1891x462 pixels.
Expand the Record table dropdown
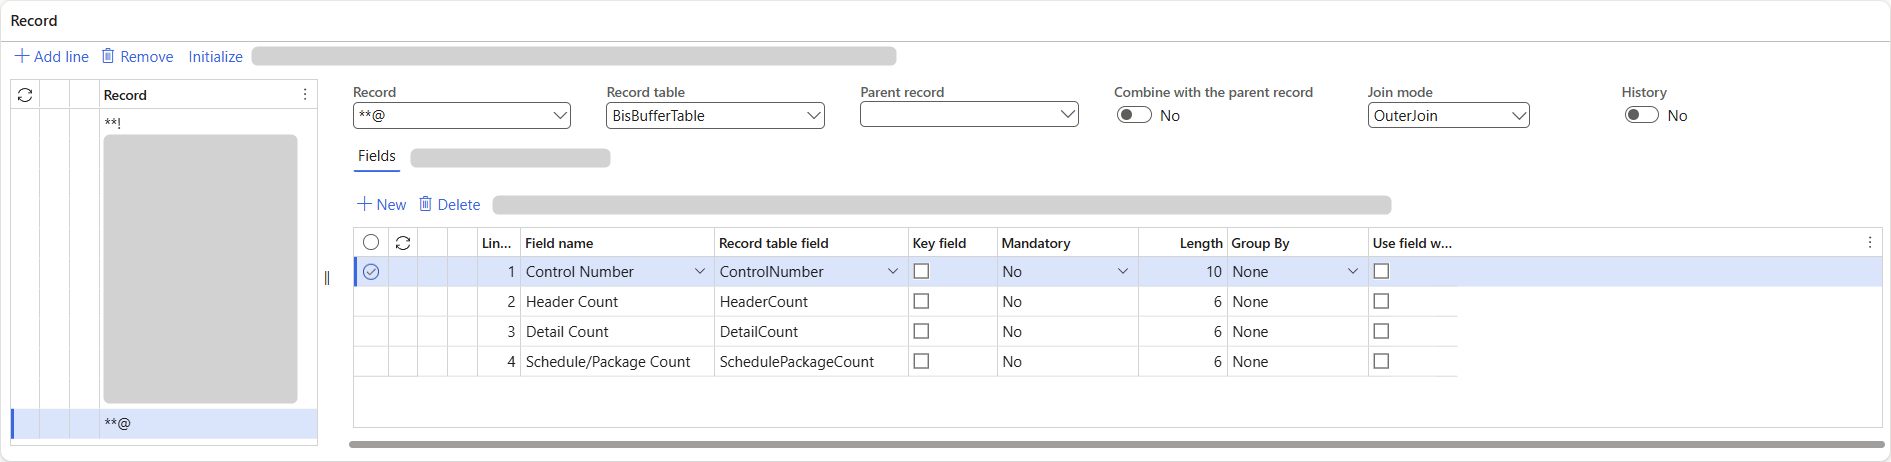pos(814,116)
